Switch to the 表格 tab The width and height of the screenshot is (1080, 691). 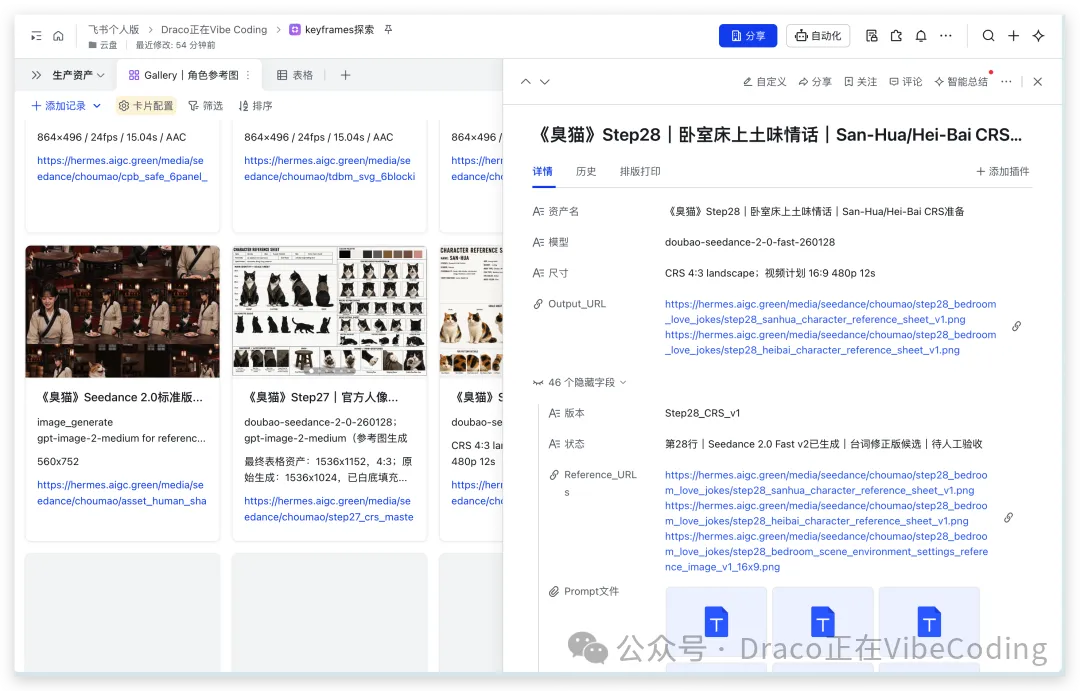295,75
